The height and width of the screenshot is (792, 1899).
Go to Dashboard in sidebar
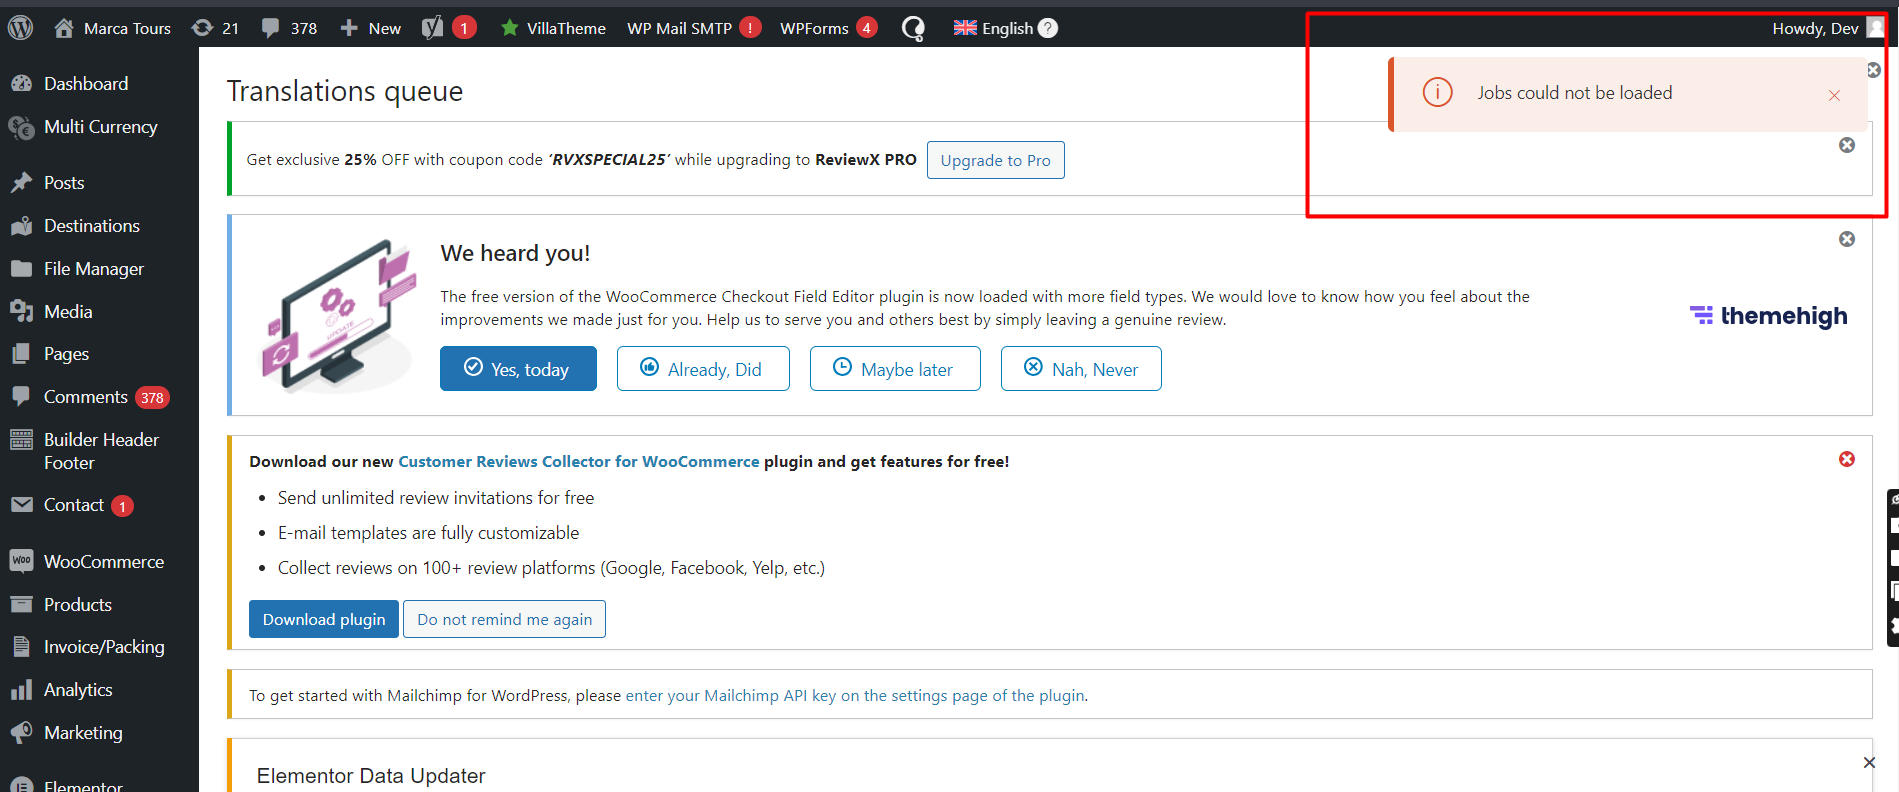coord(86,84)
